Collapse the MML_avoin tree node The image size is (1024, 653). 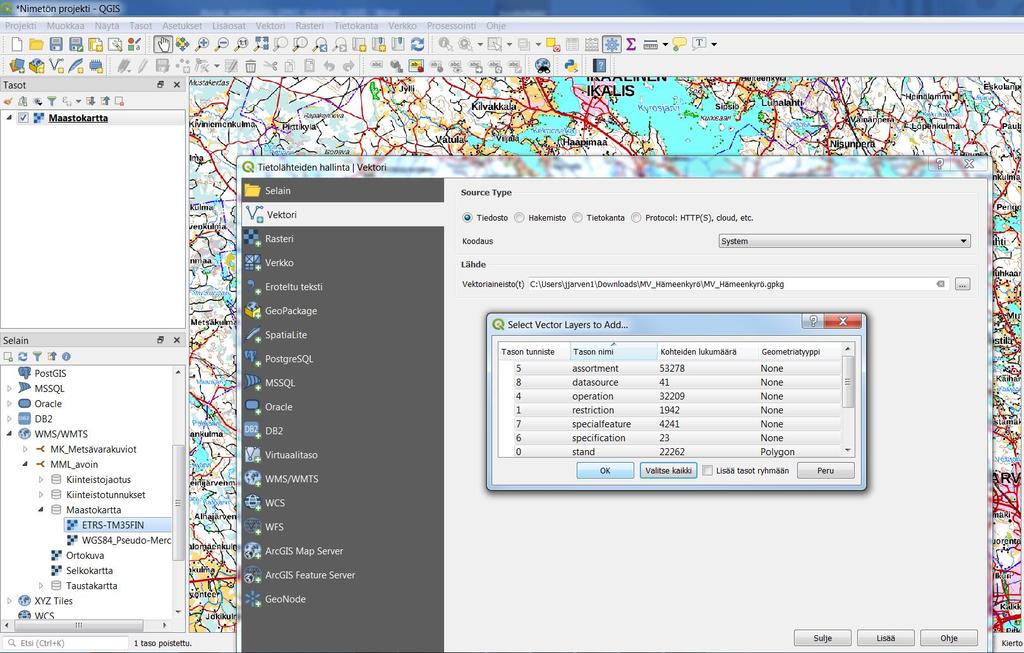tap(25, 464)
